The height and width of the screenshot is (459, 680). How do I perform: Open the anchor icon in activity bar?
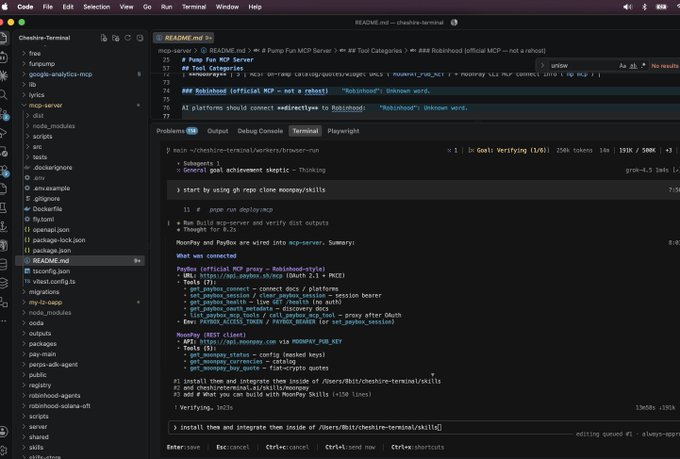pos(3,226)
